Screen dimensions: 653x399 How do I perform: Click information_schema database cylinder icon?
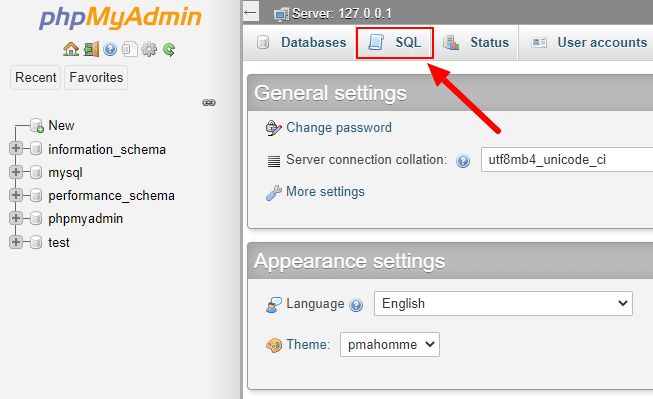tap(36, 148)
